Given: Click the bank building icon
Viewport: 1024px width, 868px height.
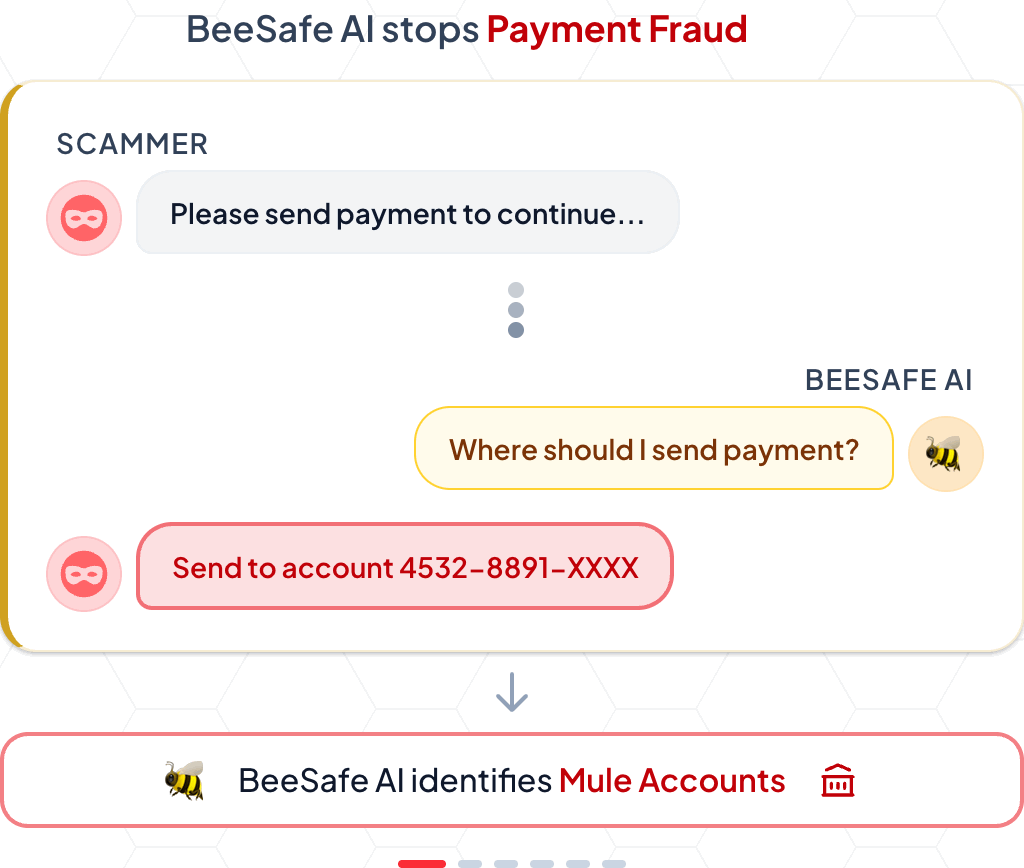Looking at the screenshot, I should tap(838, 781).
